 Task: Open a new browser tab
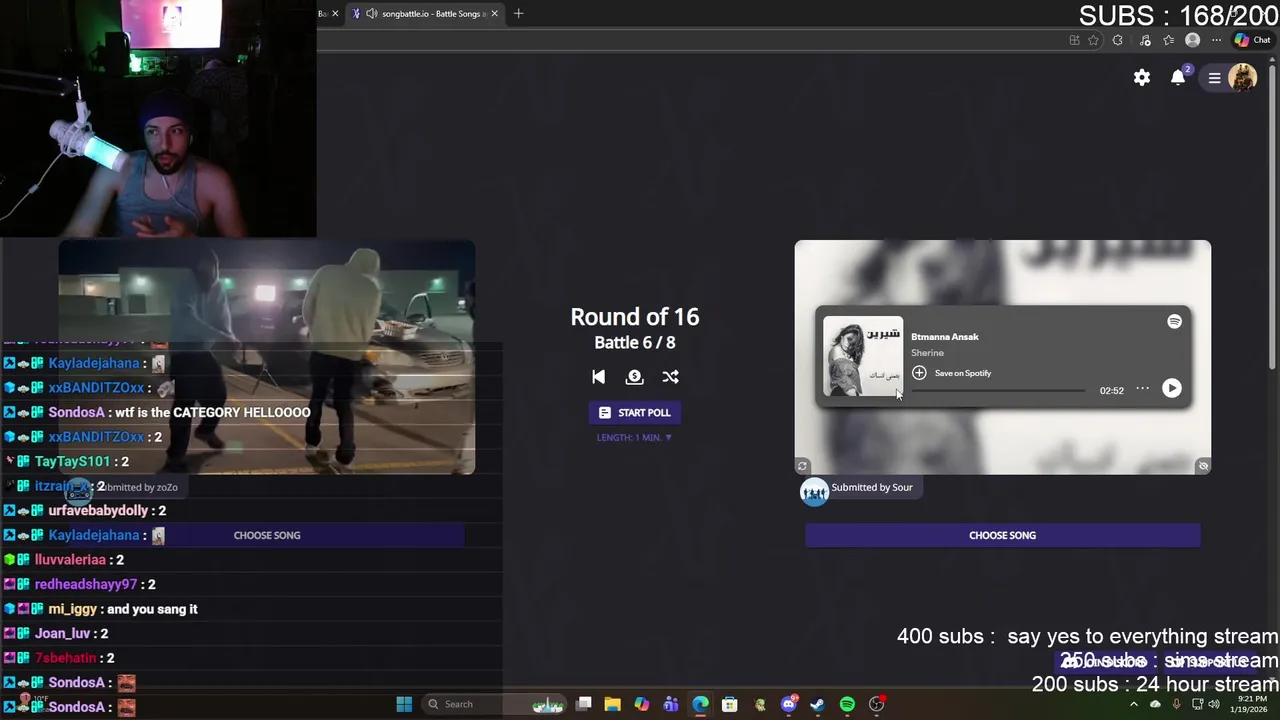pos(518,14)
